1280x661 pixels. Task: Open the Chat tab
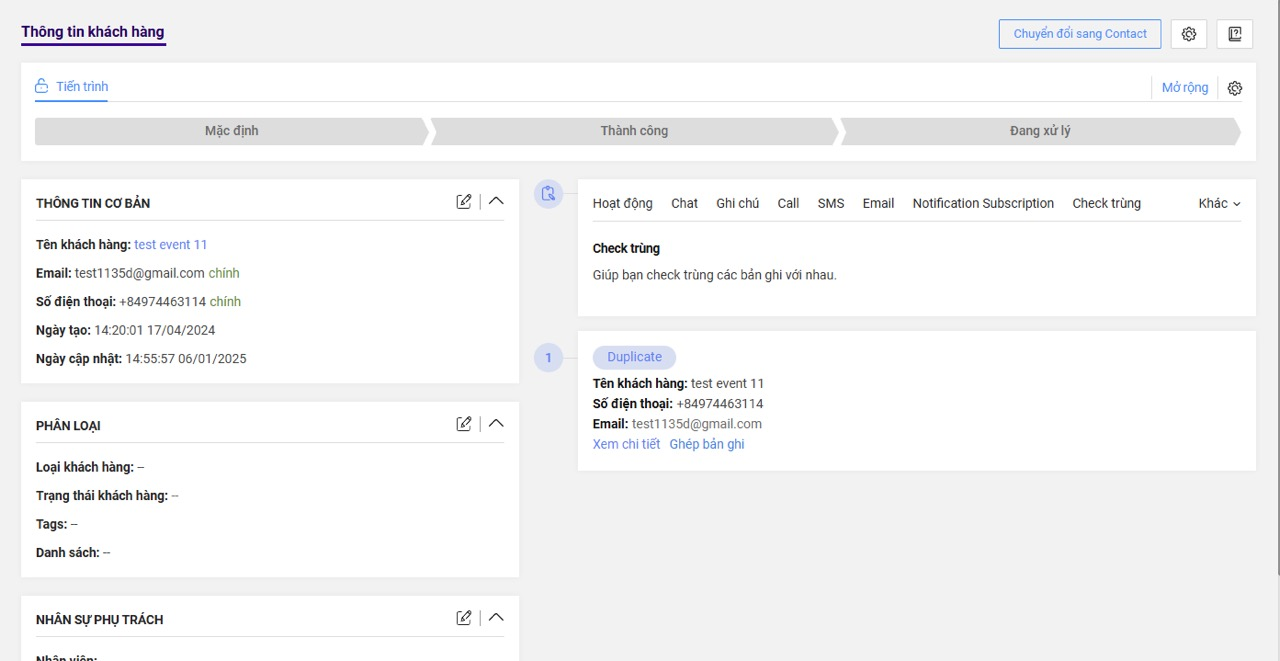685,203
